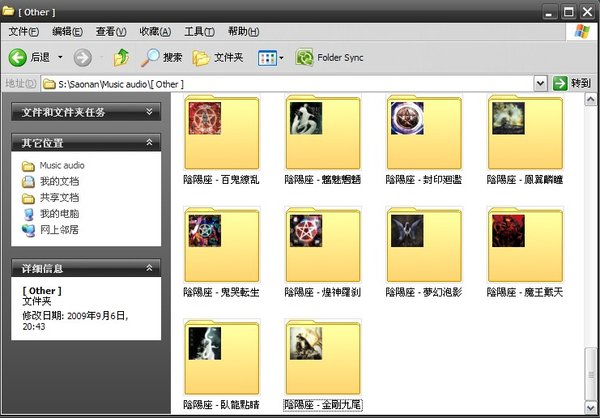Click the Windows flag logo
600x418 pixels.
(582, 32)
